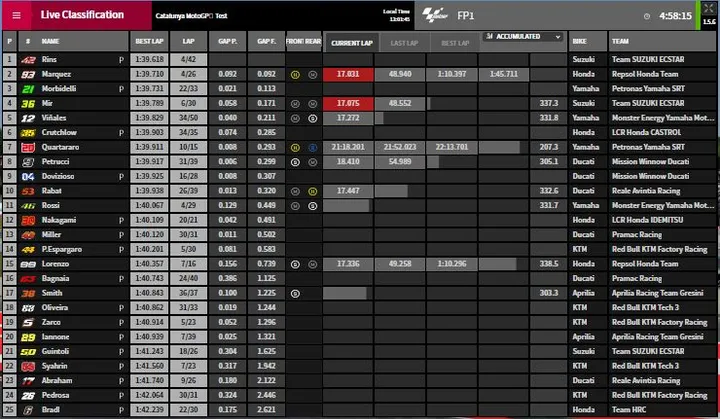The height and width of the screenshot is (419, 720).
Task: Click Rins number 42 badge
Action: coord(28,60)
